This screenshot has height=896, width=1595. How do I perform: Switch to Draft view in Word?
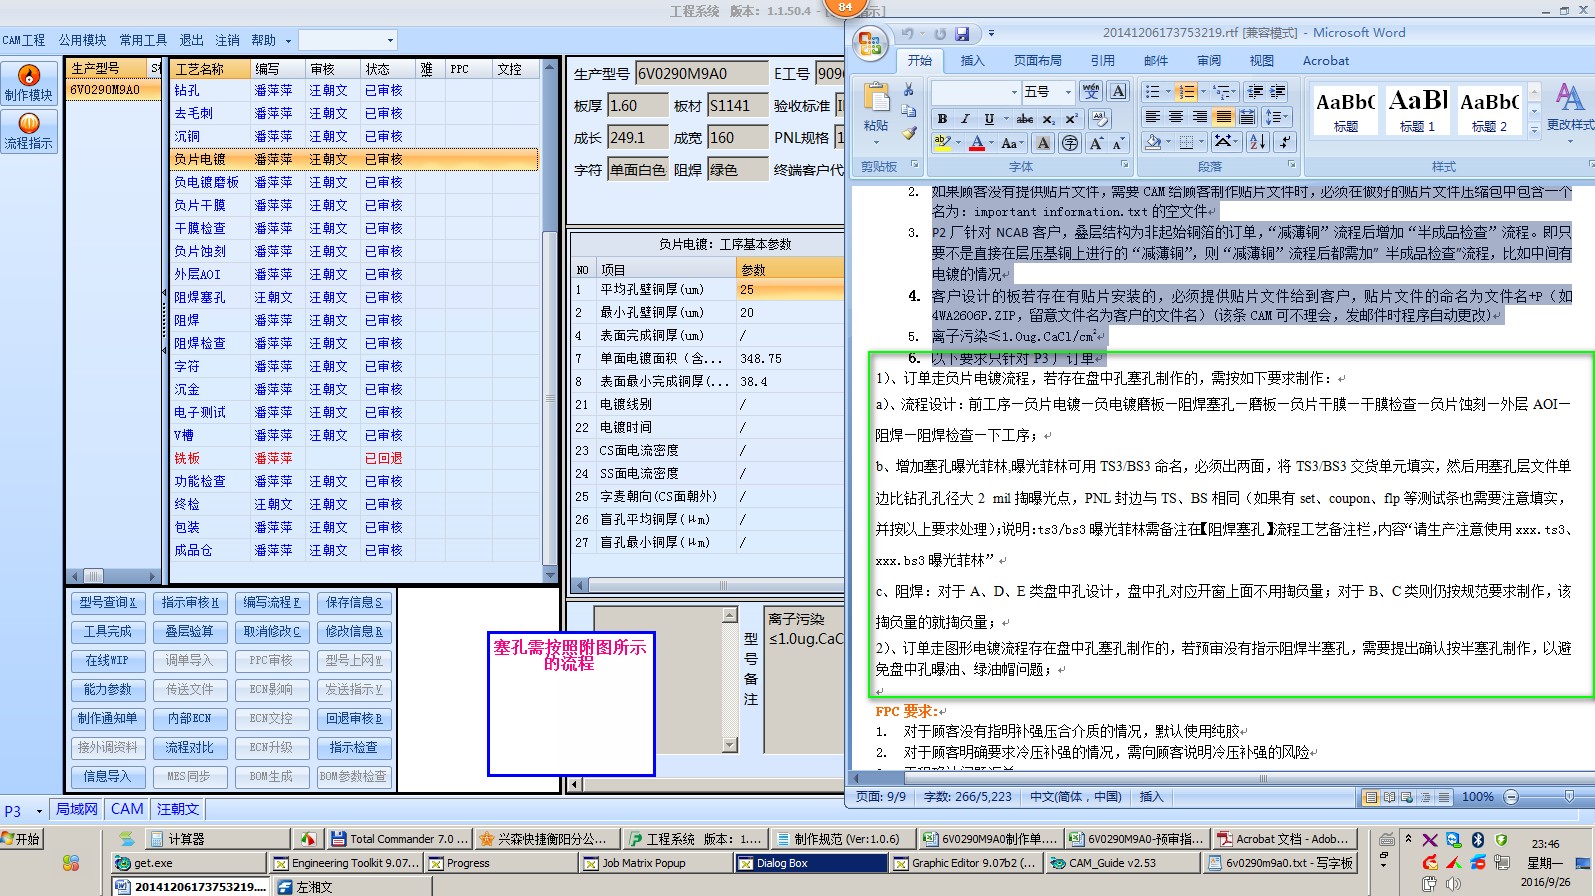tap(1443, 797)
